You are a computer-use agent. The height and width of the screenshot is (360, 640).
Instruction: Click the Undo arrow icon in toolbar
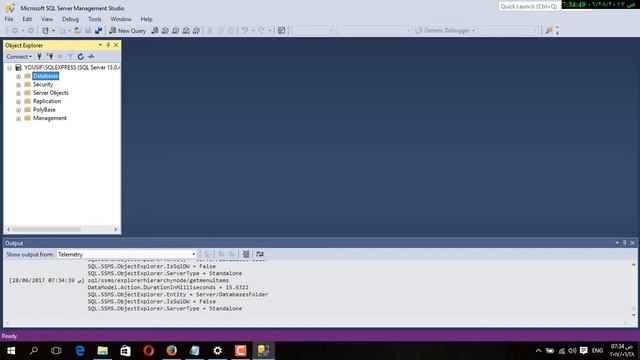[244, 31]
